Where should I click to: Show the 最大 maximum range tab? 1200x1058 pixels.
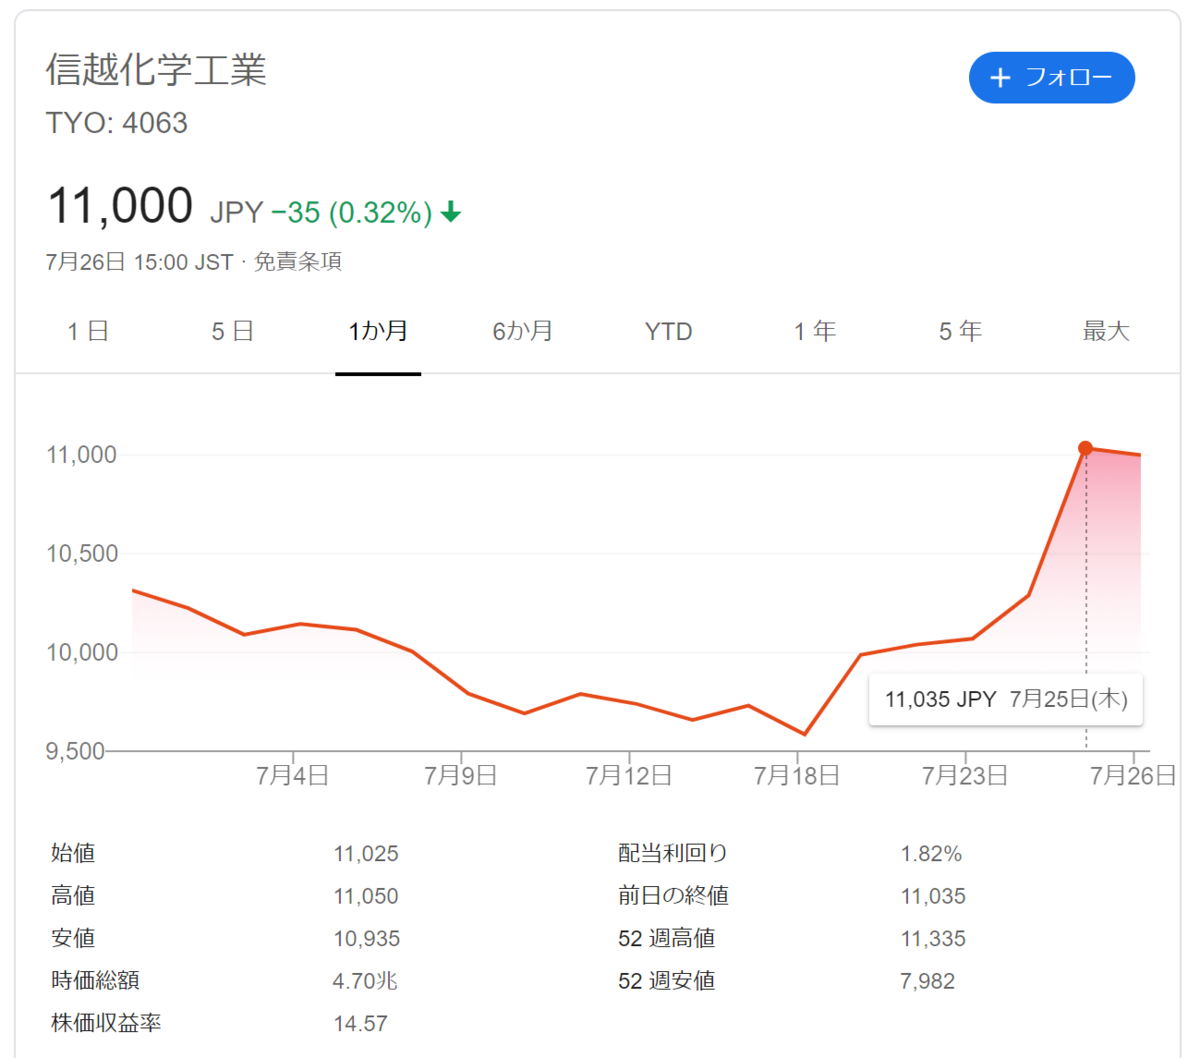1106,331
